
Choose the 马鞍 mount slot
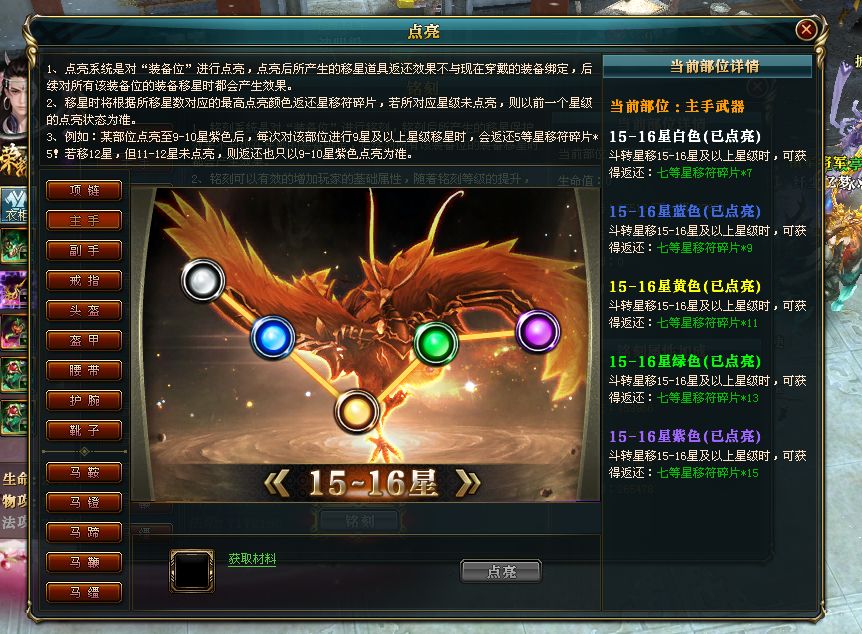point(84,472)
